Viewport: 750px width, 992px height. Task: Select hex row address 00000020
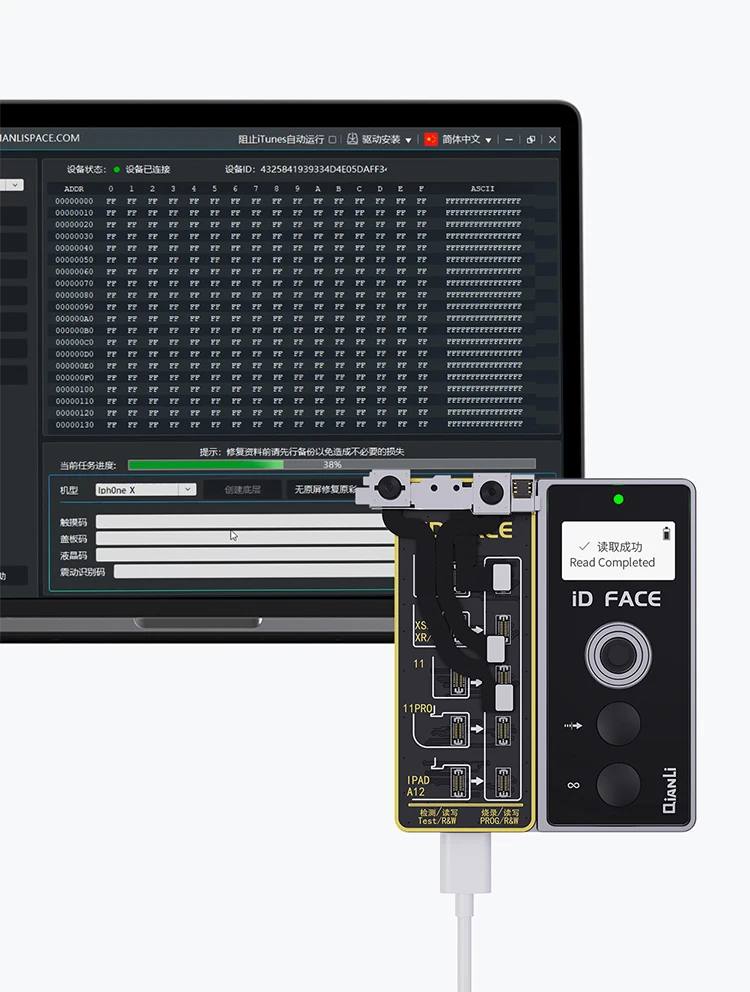(74, 225)
